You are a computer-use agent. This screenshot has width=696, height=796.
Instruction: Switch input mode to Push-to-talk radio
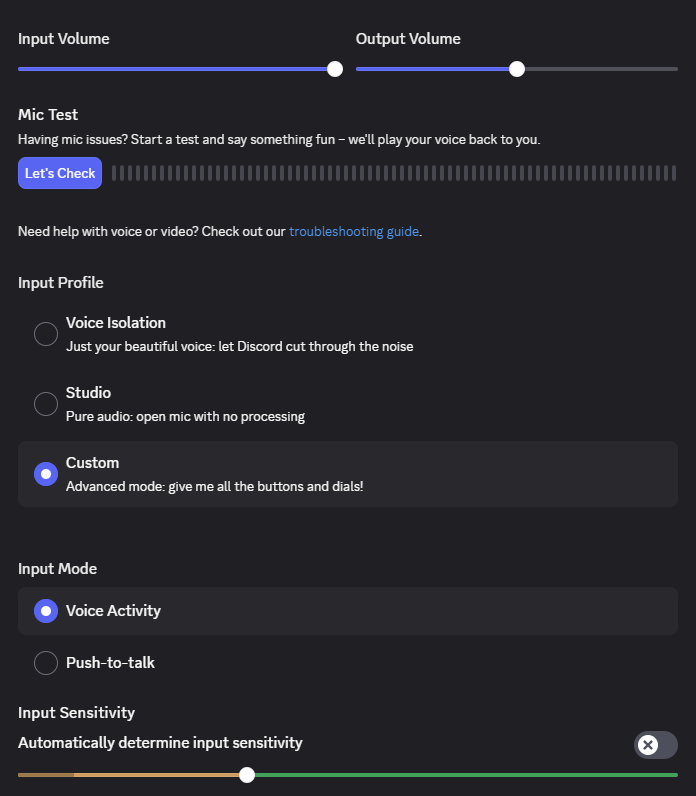click(x=46, y=663)
